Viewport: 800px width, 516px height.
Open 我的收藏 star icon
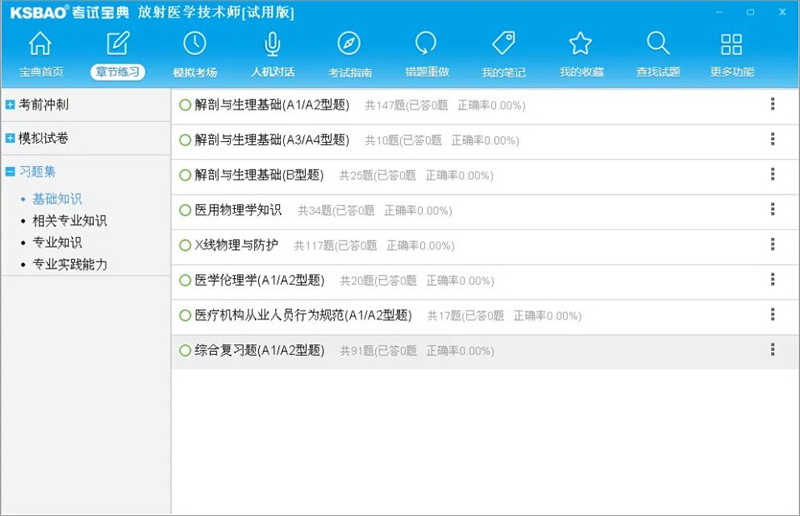(x=580, y=45)
